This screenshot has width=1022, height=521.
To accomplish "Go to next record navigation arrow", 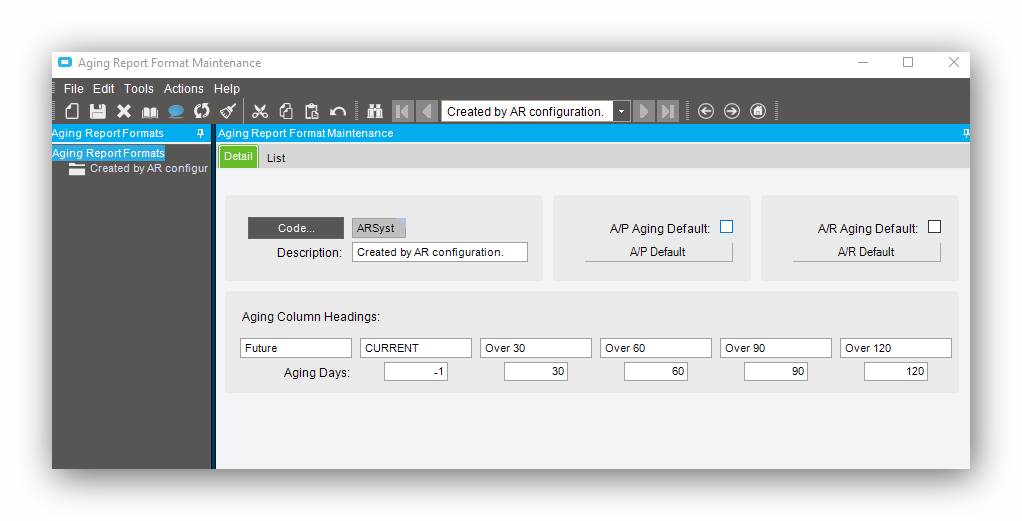I will [x=643, y=112].
